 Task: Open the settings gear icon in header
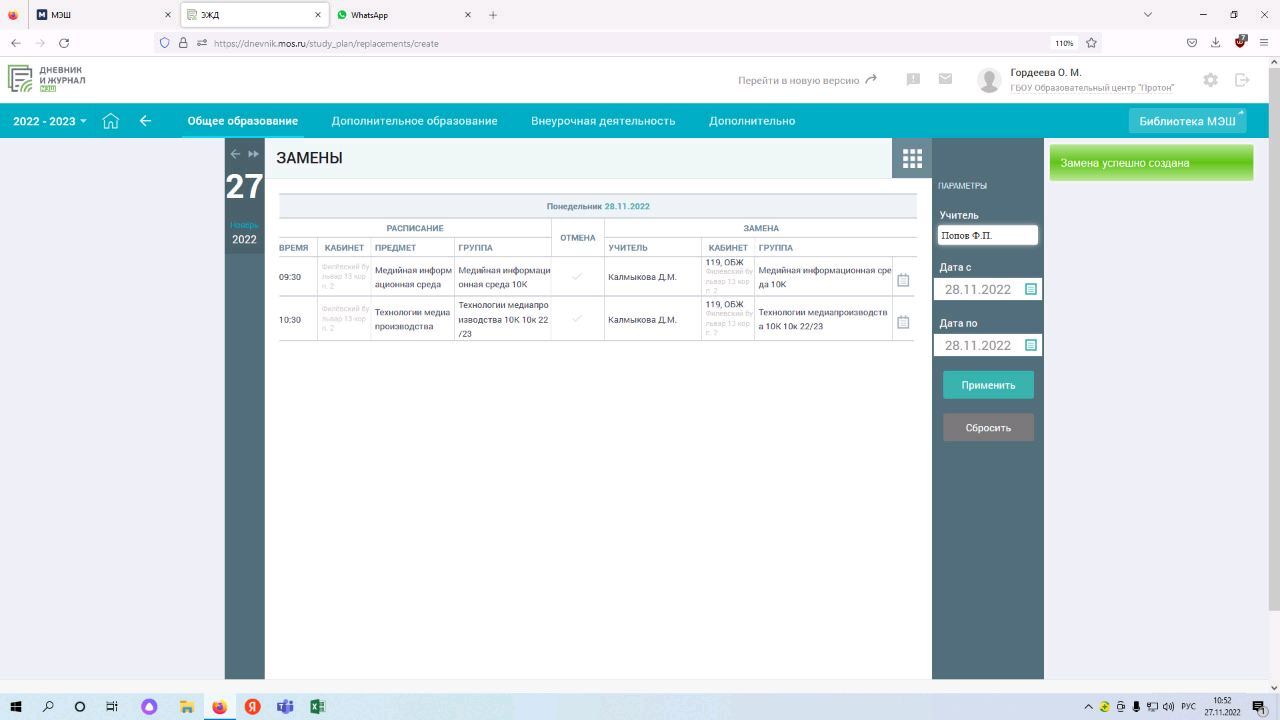[1210, 80]
